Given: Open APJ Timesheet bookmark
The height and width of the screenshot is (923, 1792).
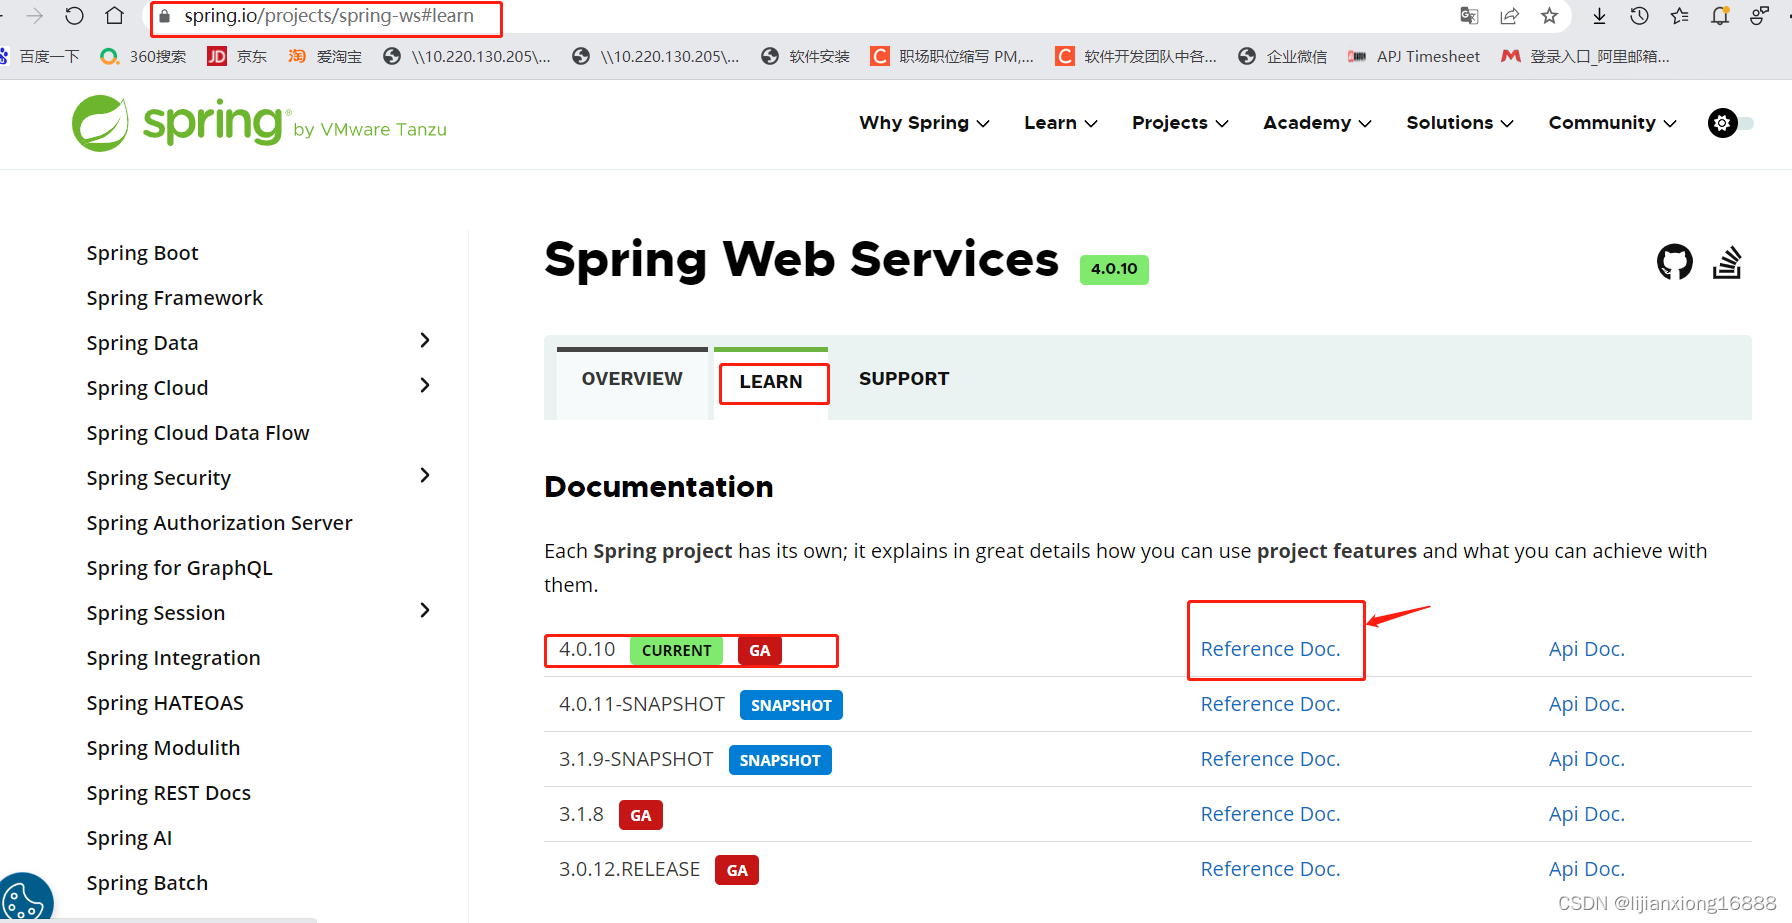Looking at the screenshot, I should (x=1413, y=57).
